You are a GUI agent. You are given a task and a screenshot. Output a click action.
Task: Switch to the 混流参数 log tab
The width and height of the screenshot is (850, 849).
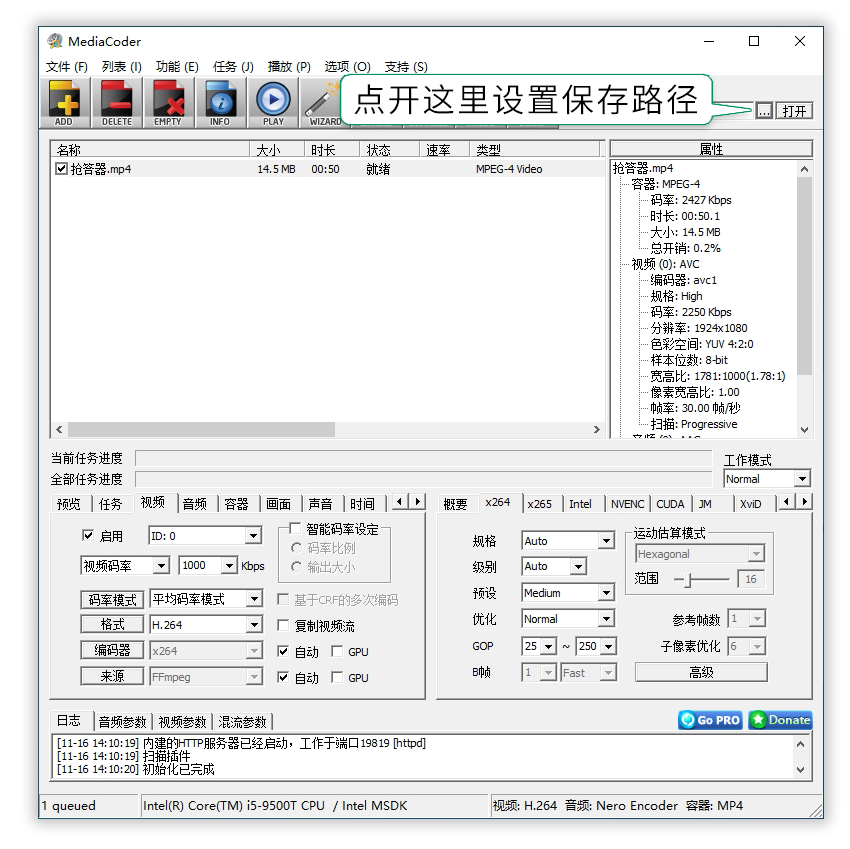pyautogui.click(x=242, y=722)
